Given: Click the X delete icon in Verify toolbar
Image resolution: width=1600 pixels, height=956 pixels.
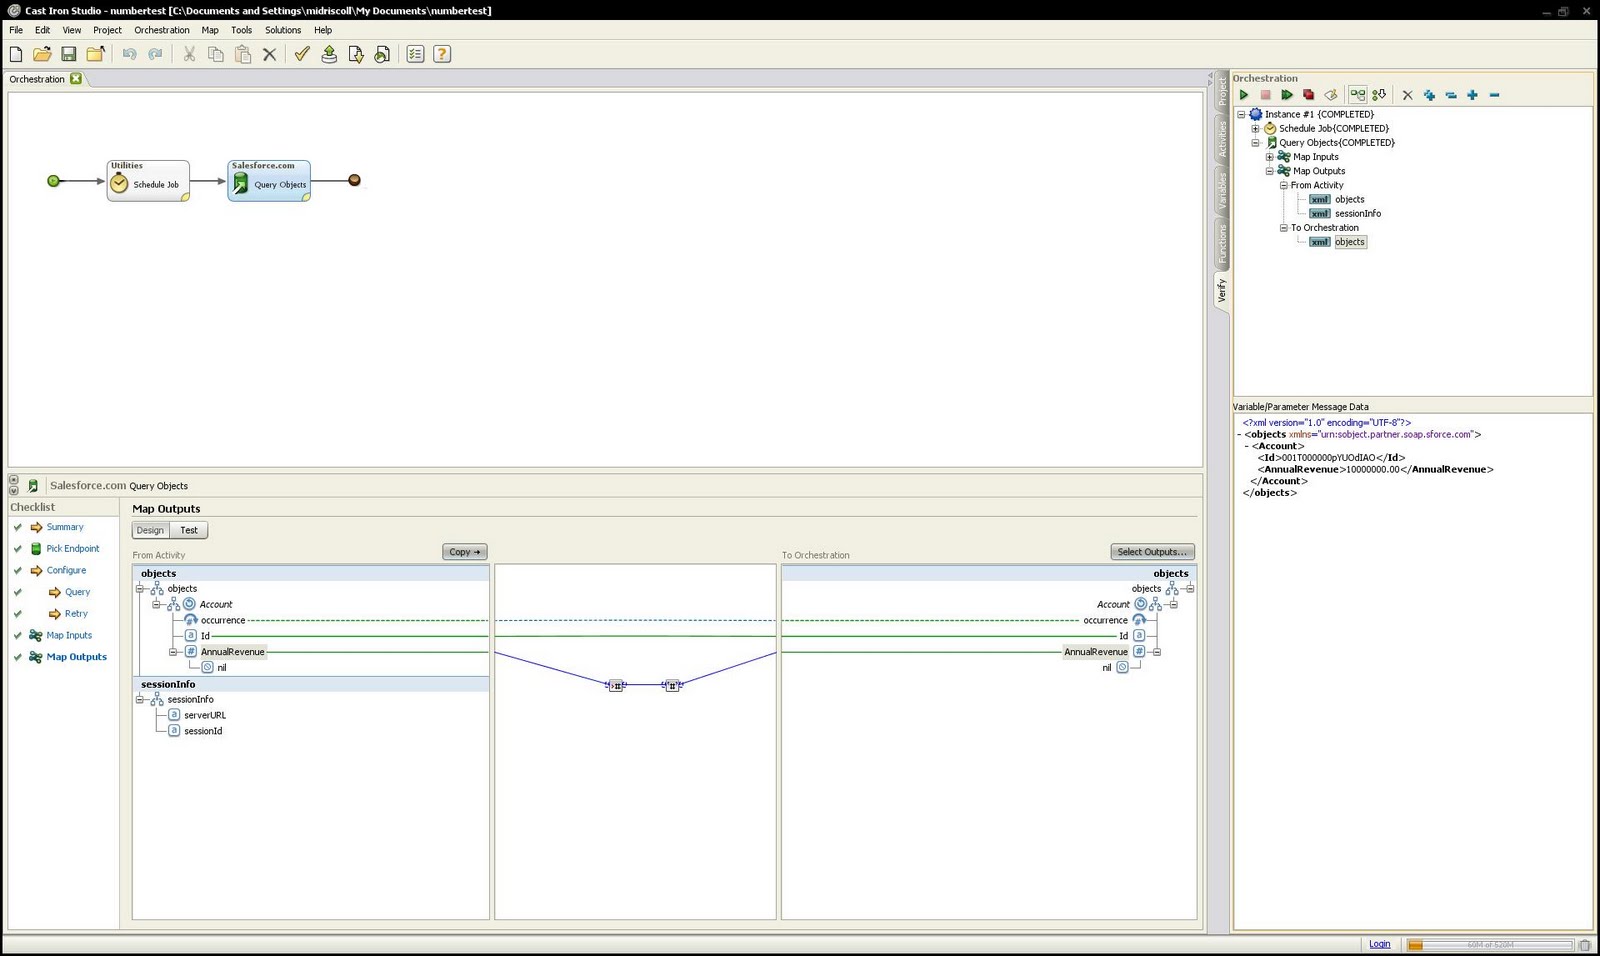Looking at the screenshot, I should pos(1407,95).
